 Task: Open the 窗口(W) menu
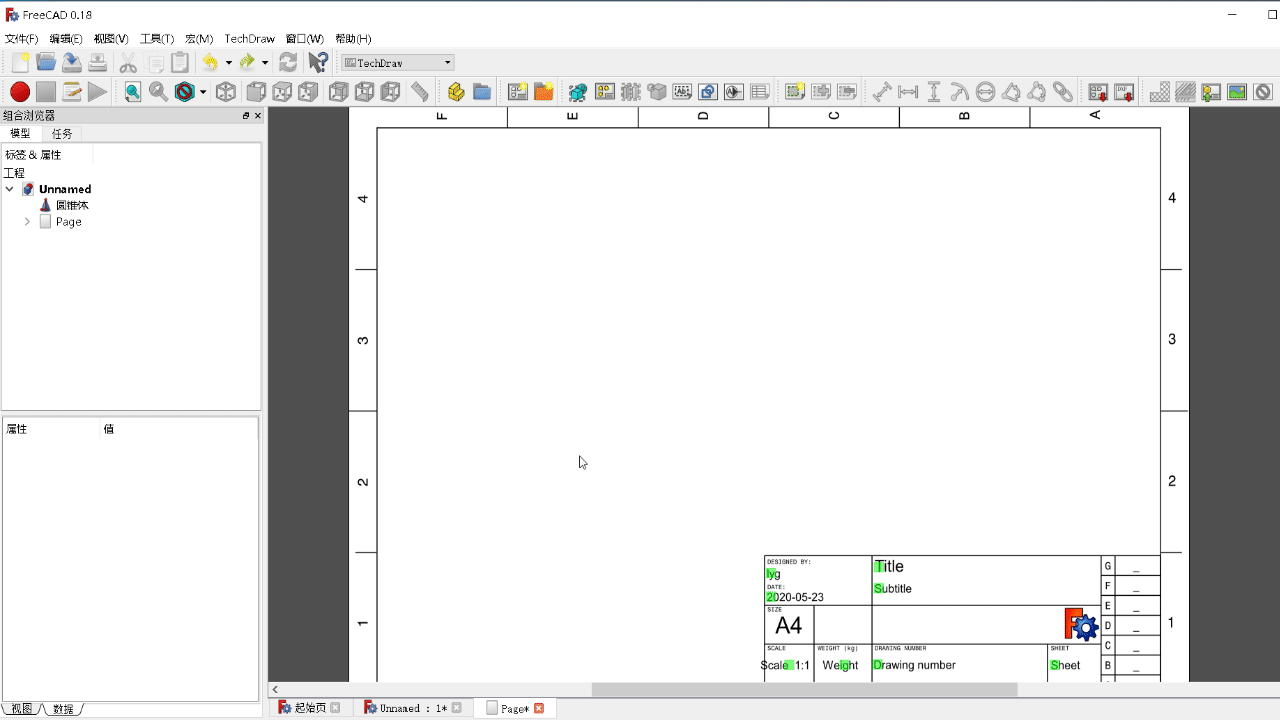305,39
